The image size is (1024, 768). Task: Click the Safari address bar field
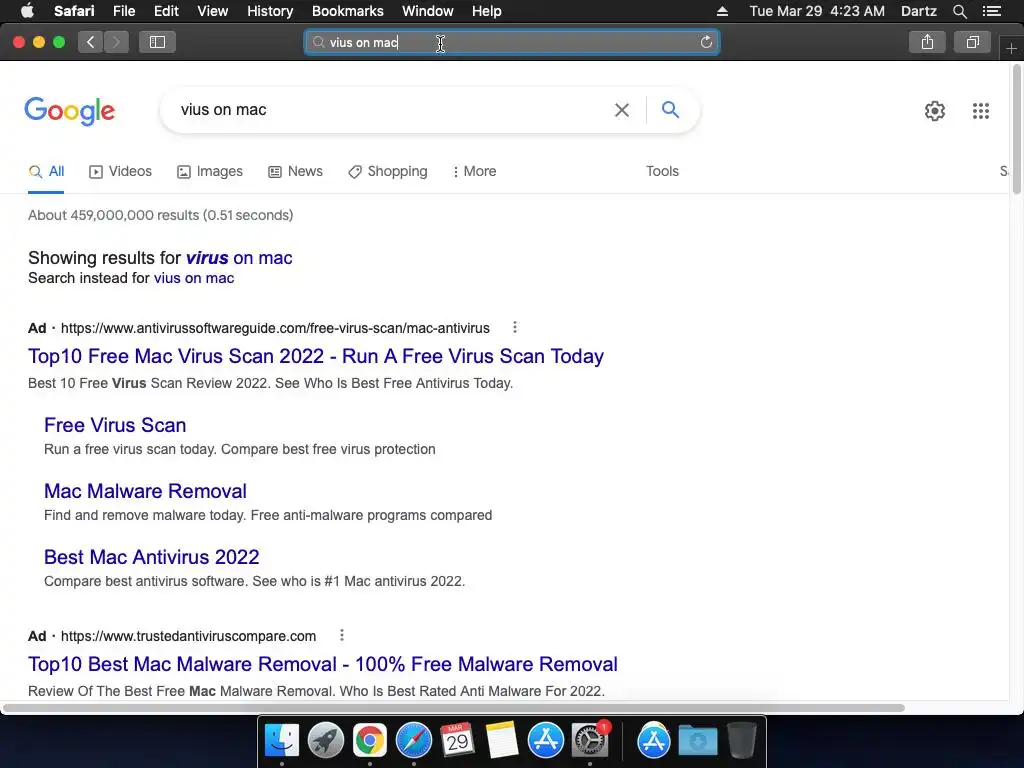[511, 42]
